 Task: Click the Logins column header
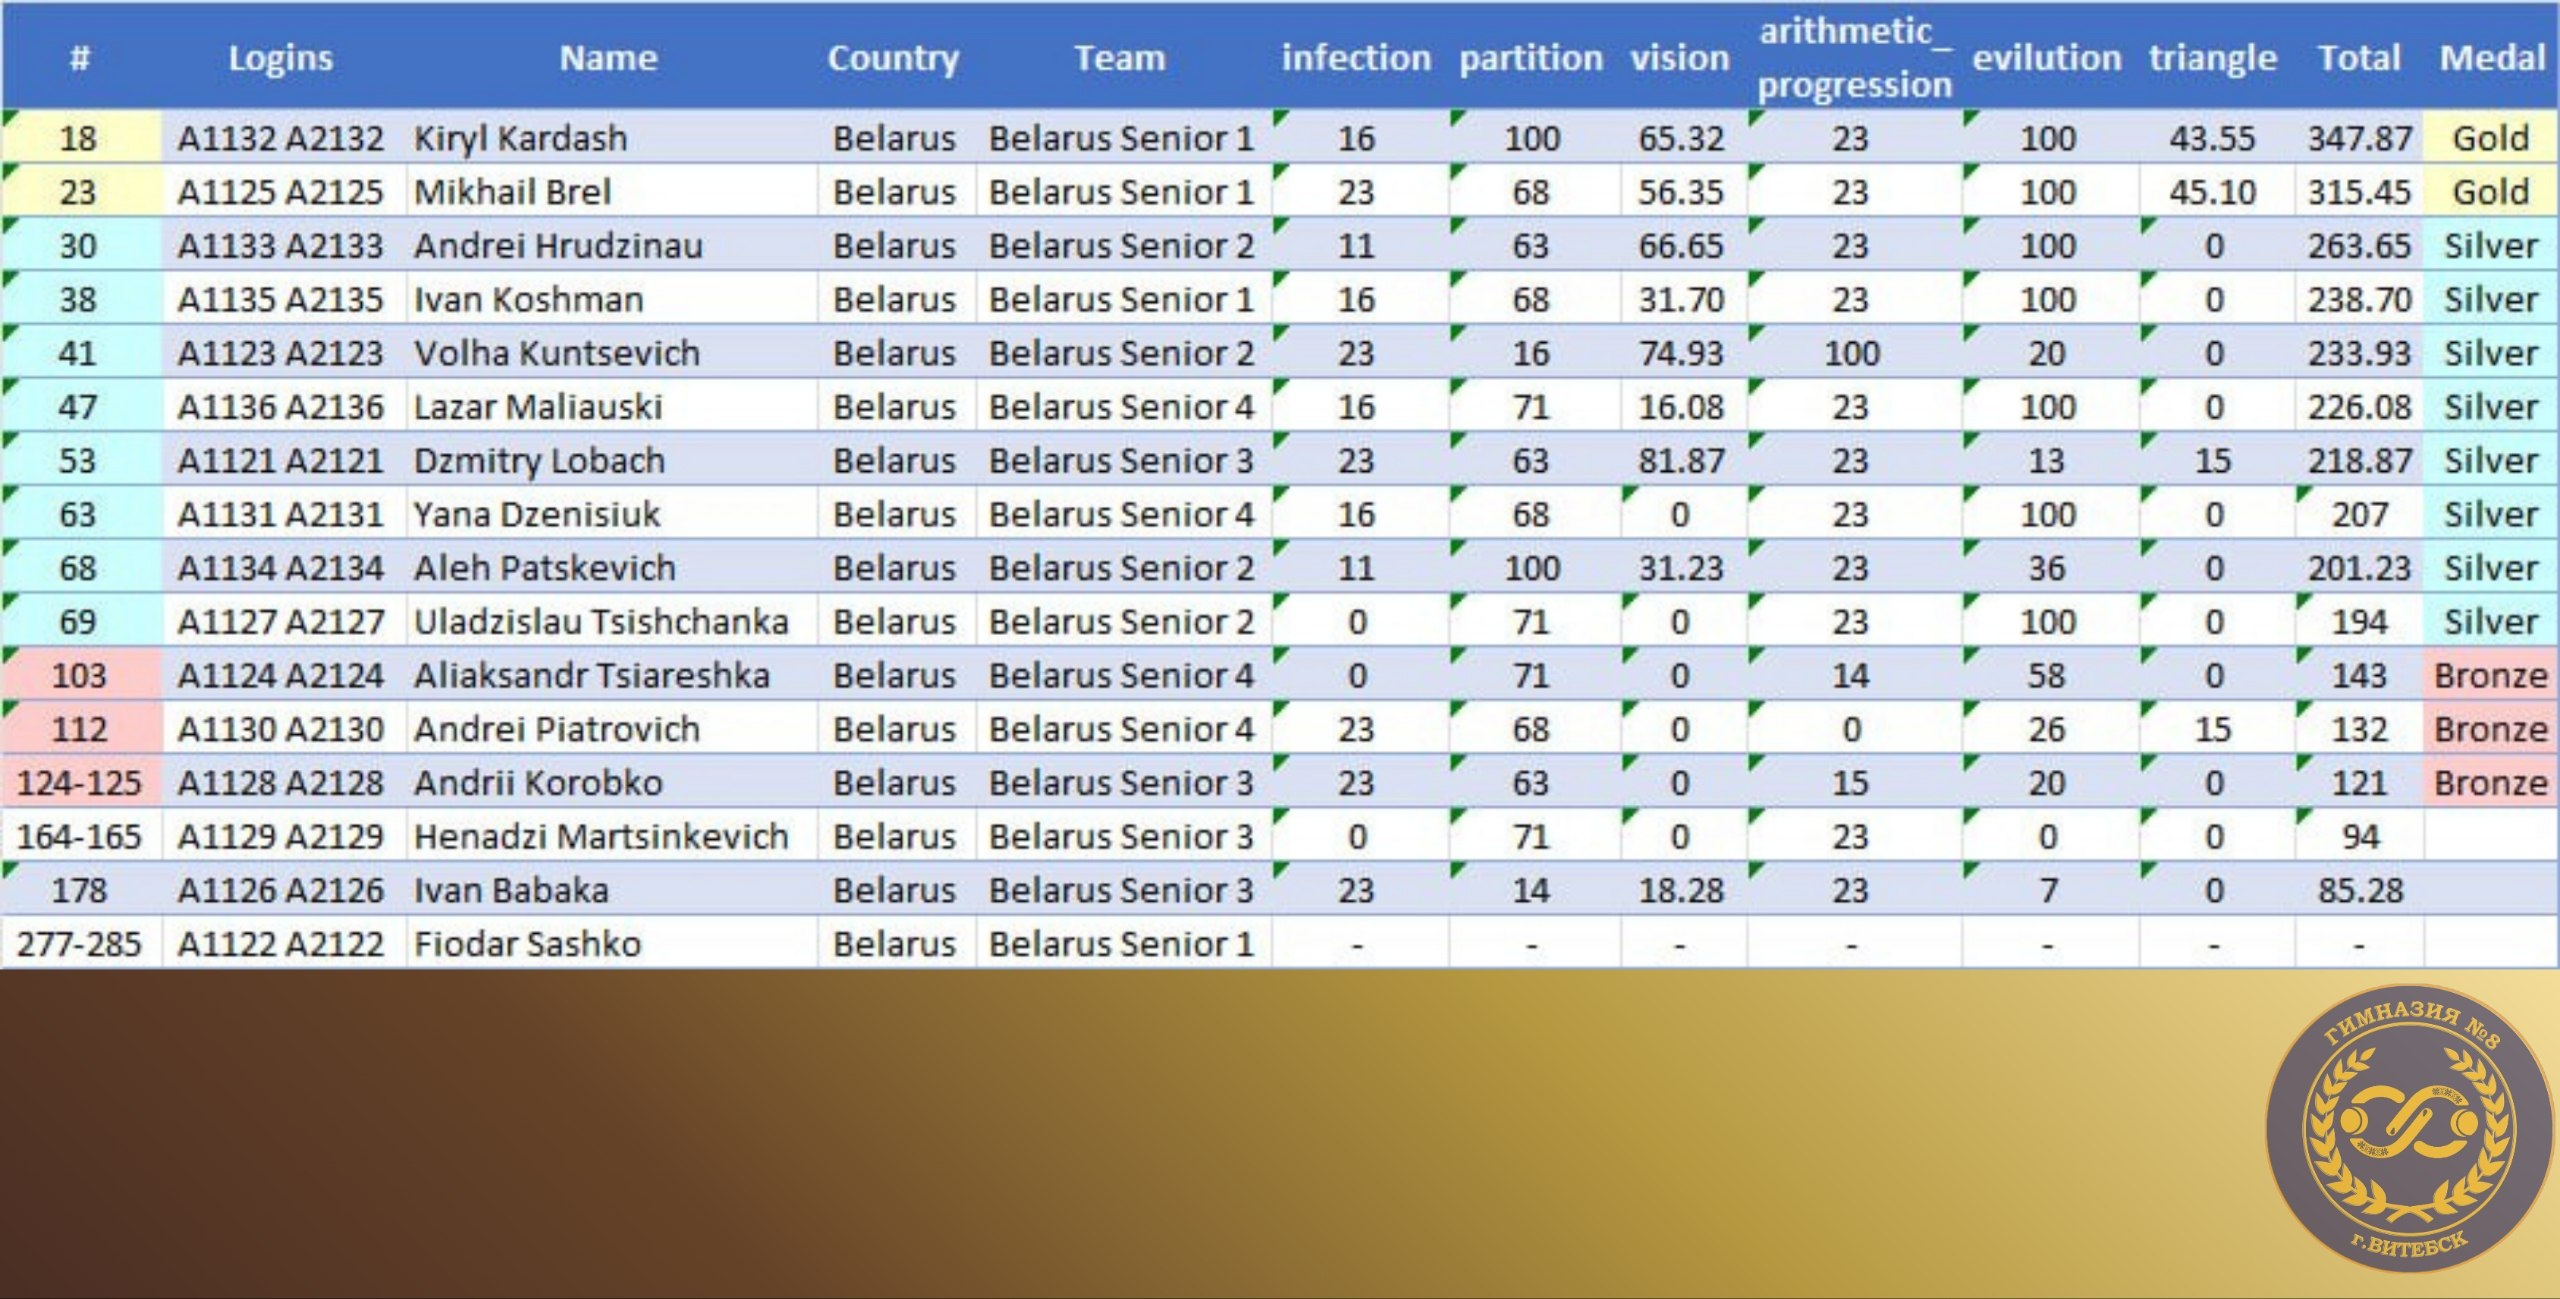coord(280,58)
